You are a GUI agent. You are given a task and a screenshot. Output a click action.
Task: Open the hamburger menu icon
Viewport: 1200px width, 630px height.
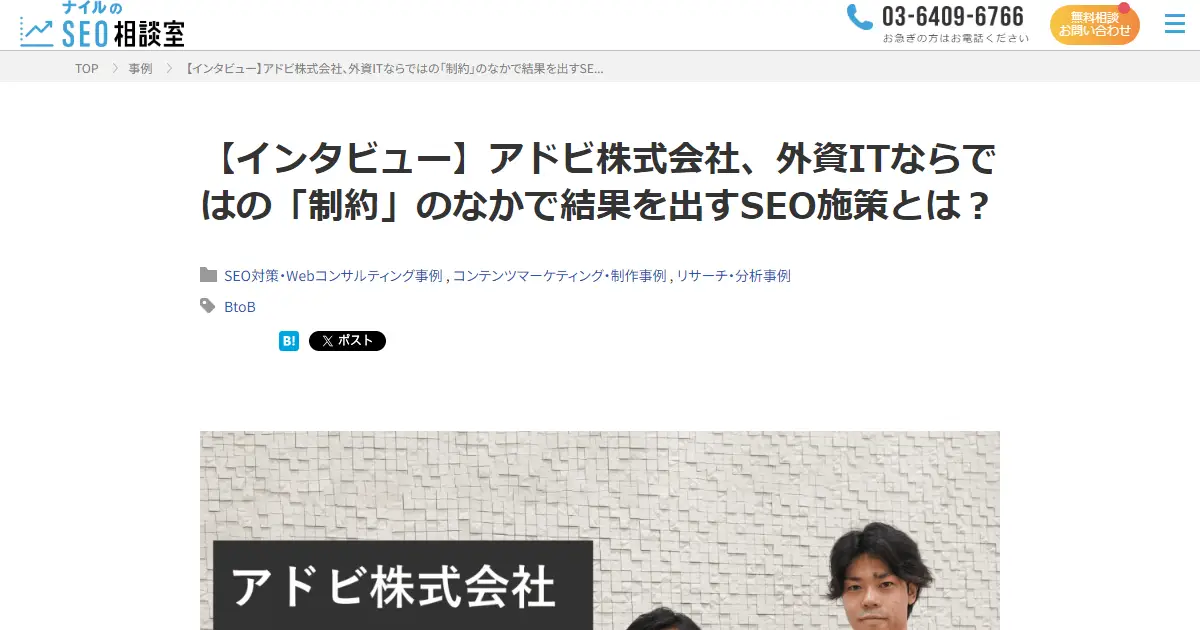[1175, 24]
